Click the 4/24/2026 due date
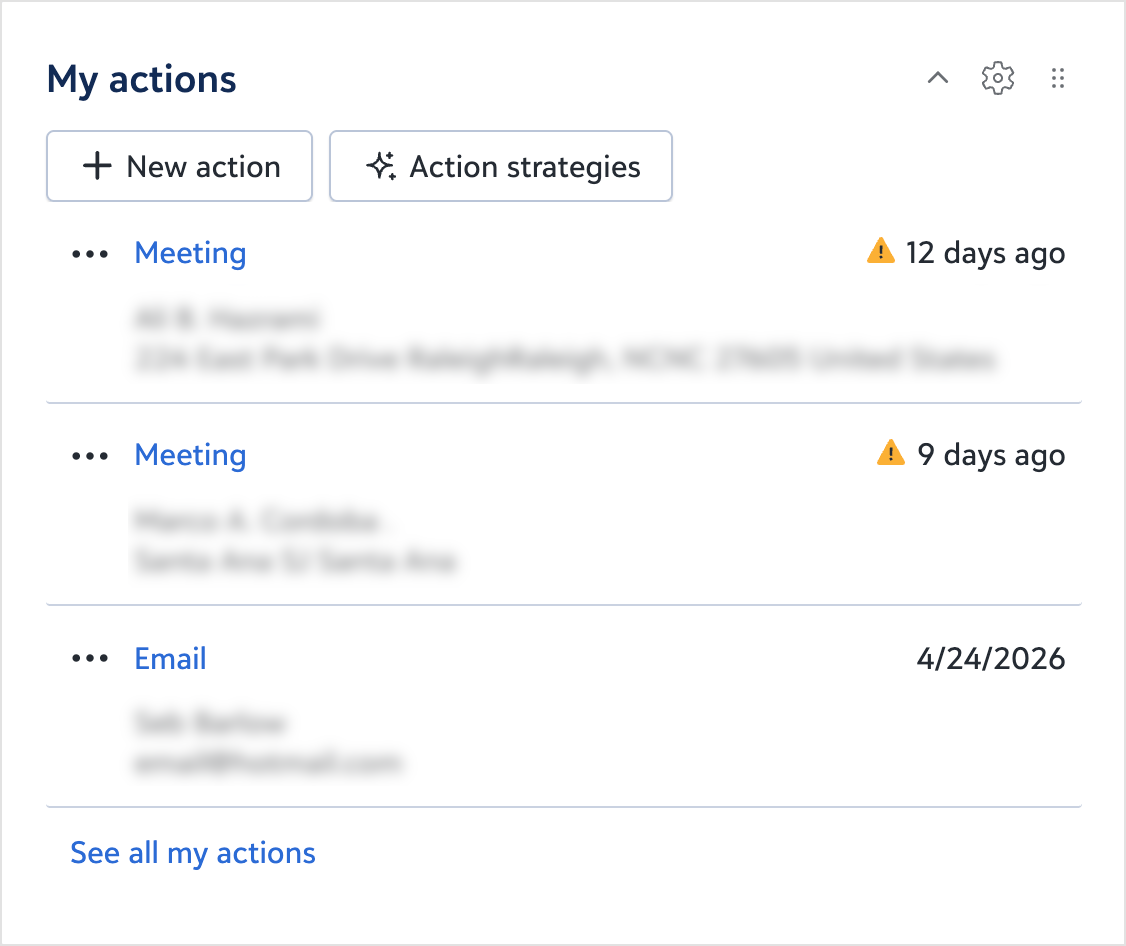This screenshot has height=946, width=1126. 990,659
